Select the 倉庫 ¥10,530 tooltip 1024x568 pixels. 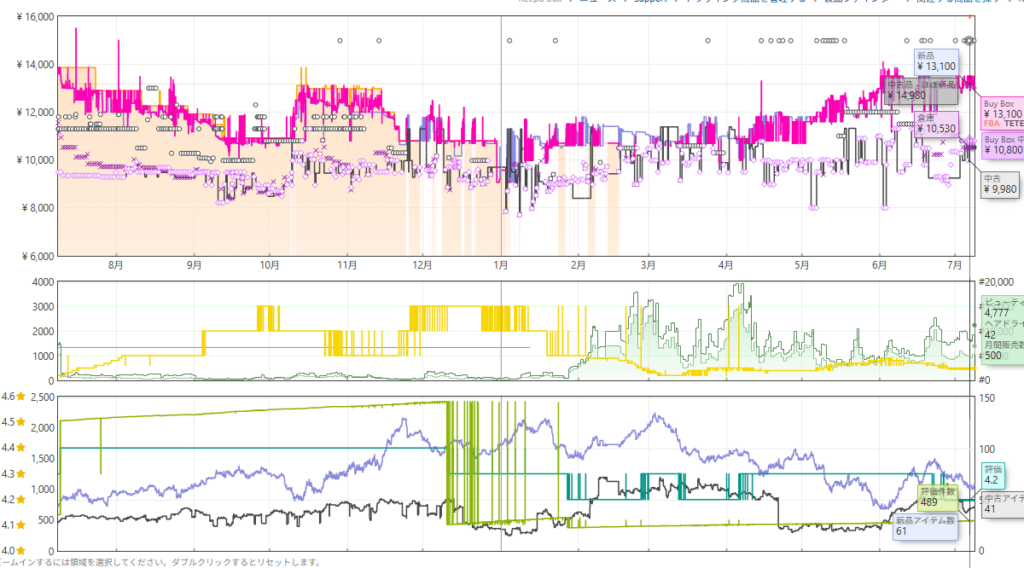[x=936, y=123]
